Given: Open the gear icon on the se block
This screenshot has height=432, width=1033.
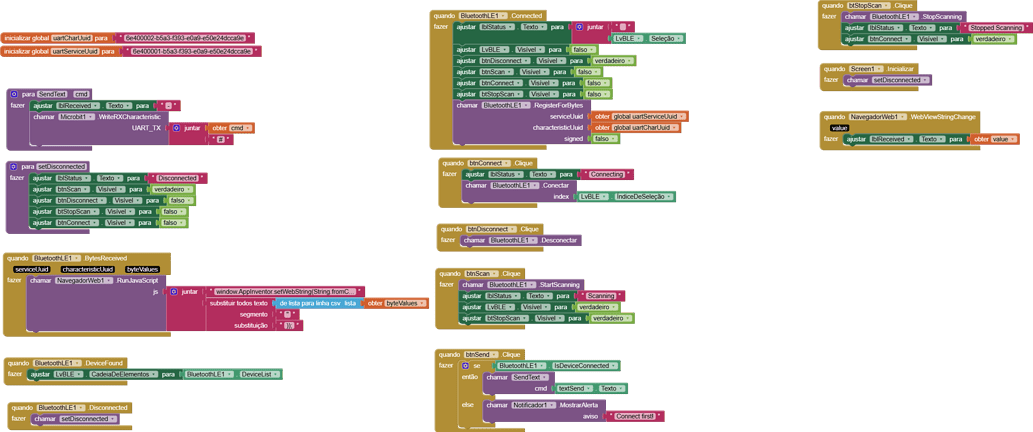Looking at the screenshot, I should (x=466, y=365).
